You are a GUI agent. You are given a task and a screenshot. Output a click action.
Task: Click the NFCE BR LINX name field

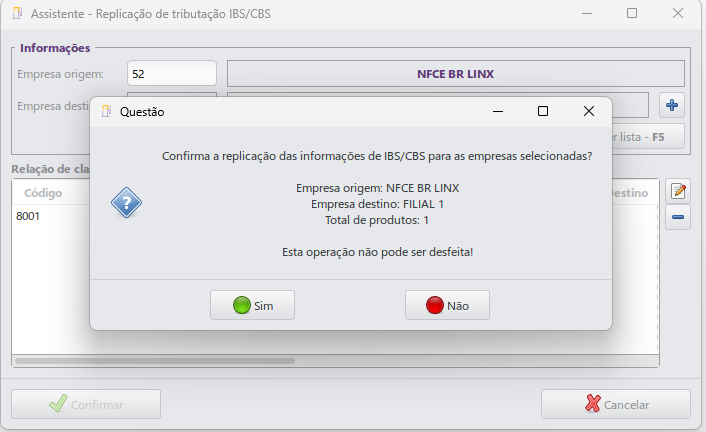point(455,73)
